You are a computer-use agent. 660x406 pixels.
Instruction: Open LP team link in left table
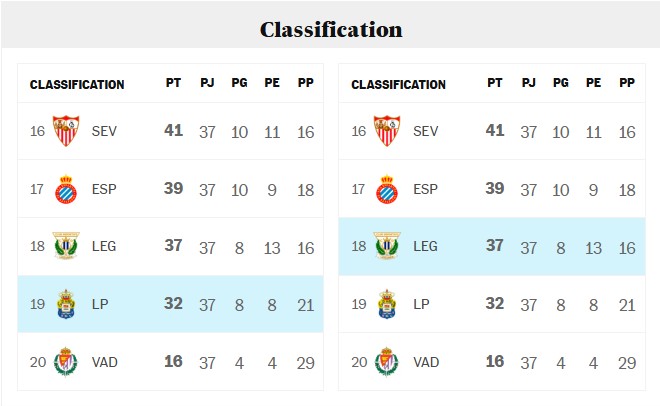(100, 304)
